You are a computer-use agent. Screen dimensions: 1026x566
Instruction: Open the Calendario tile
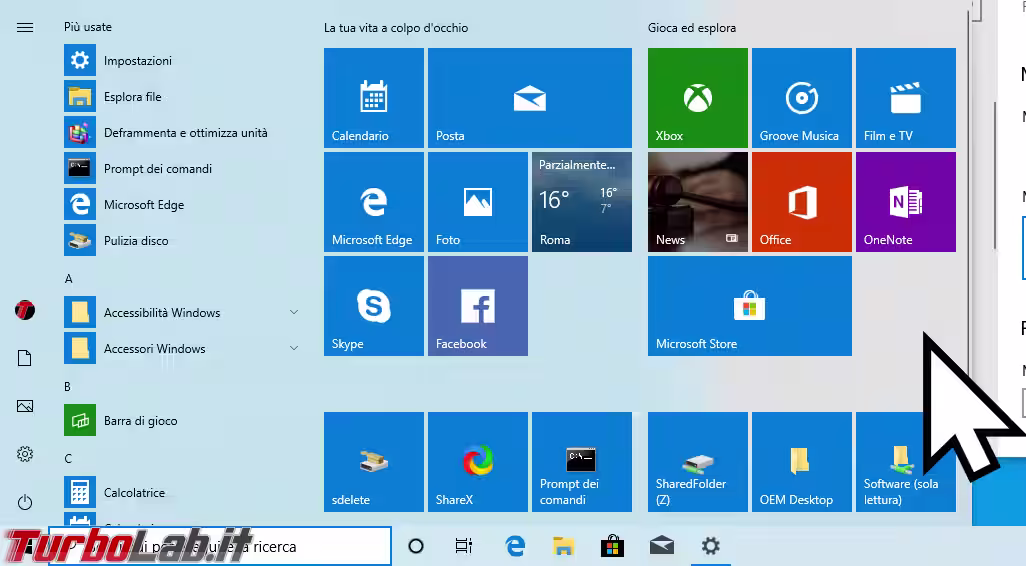click(x=374, y=97)
